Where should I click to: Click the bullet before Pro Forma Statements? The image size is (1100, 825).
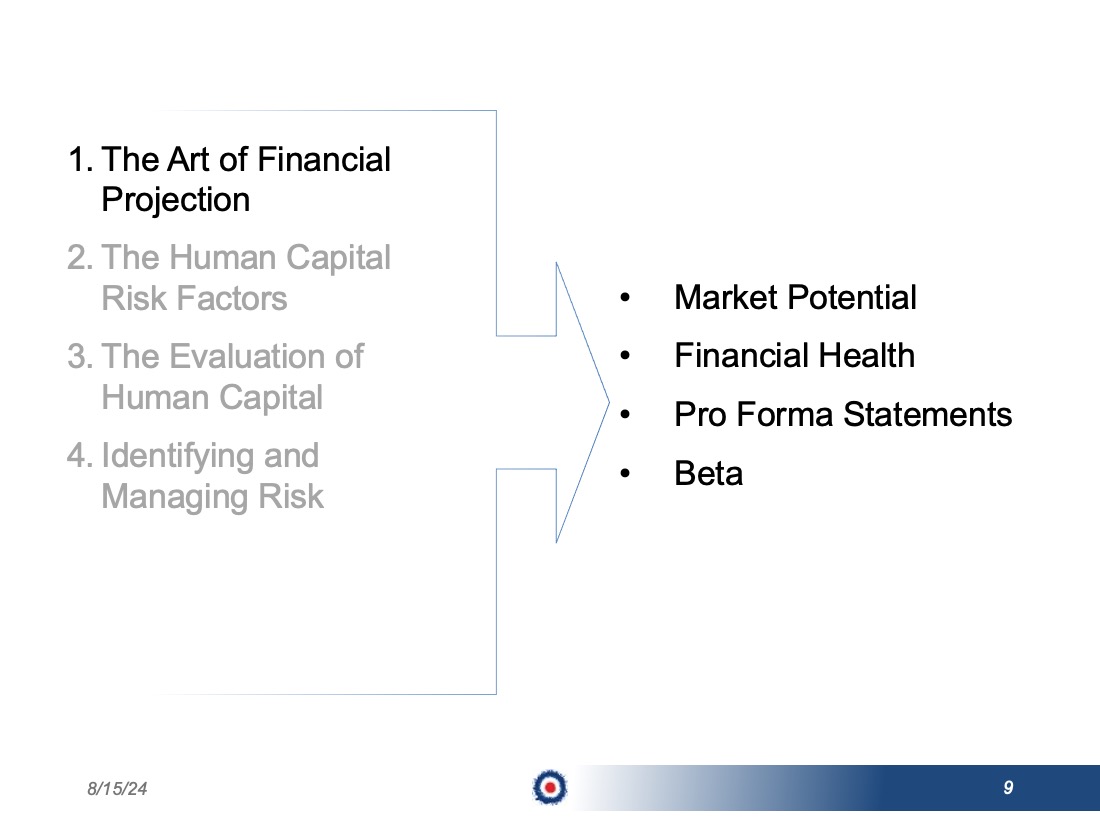[x=626, y=414]
